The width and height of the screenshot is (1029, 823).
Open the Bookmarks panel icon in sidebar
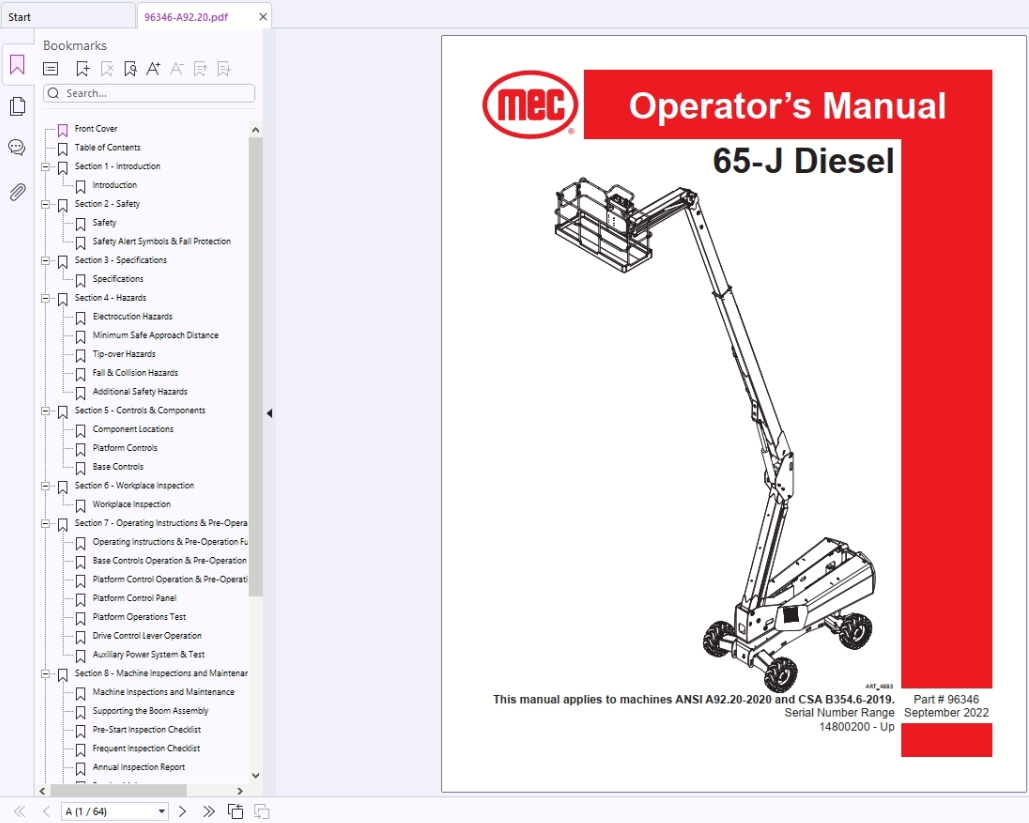[x=17, y=64]
